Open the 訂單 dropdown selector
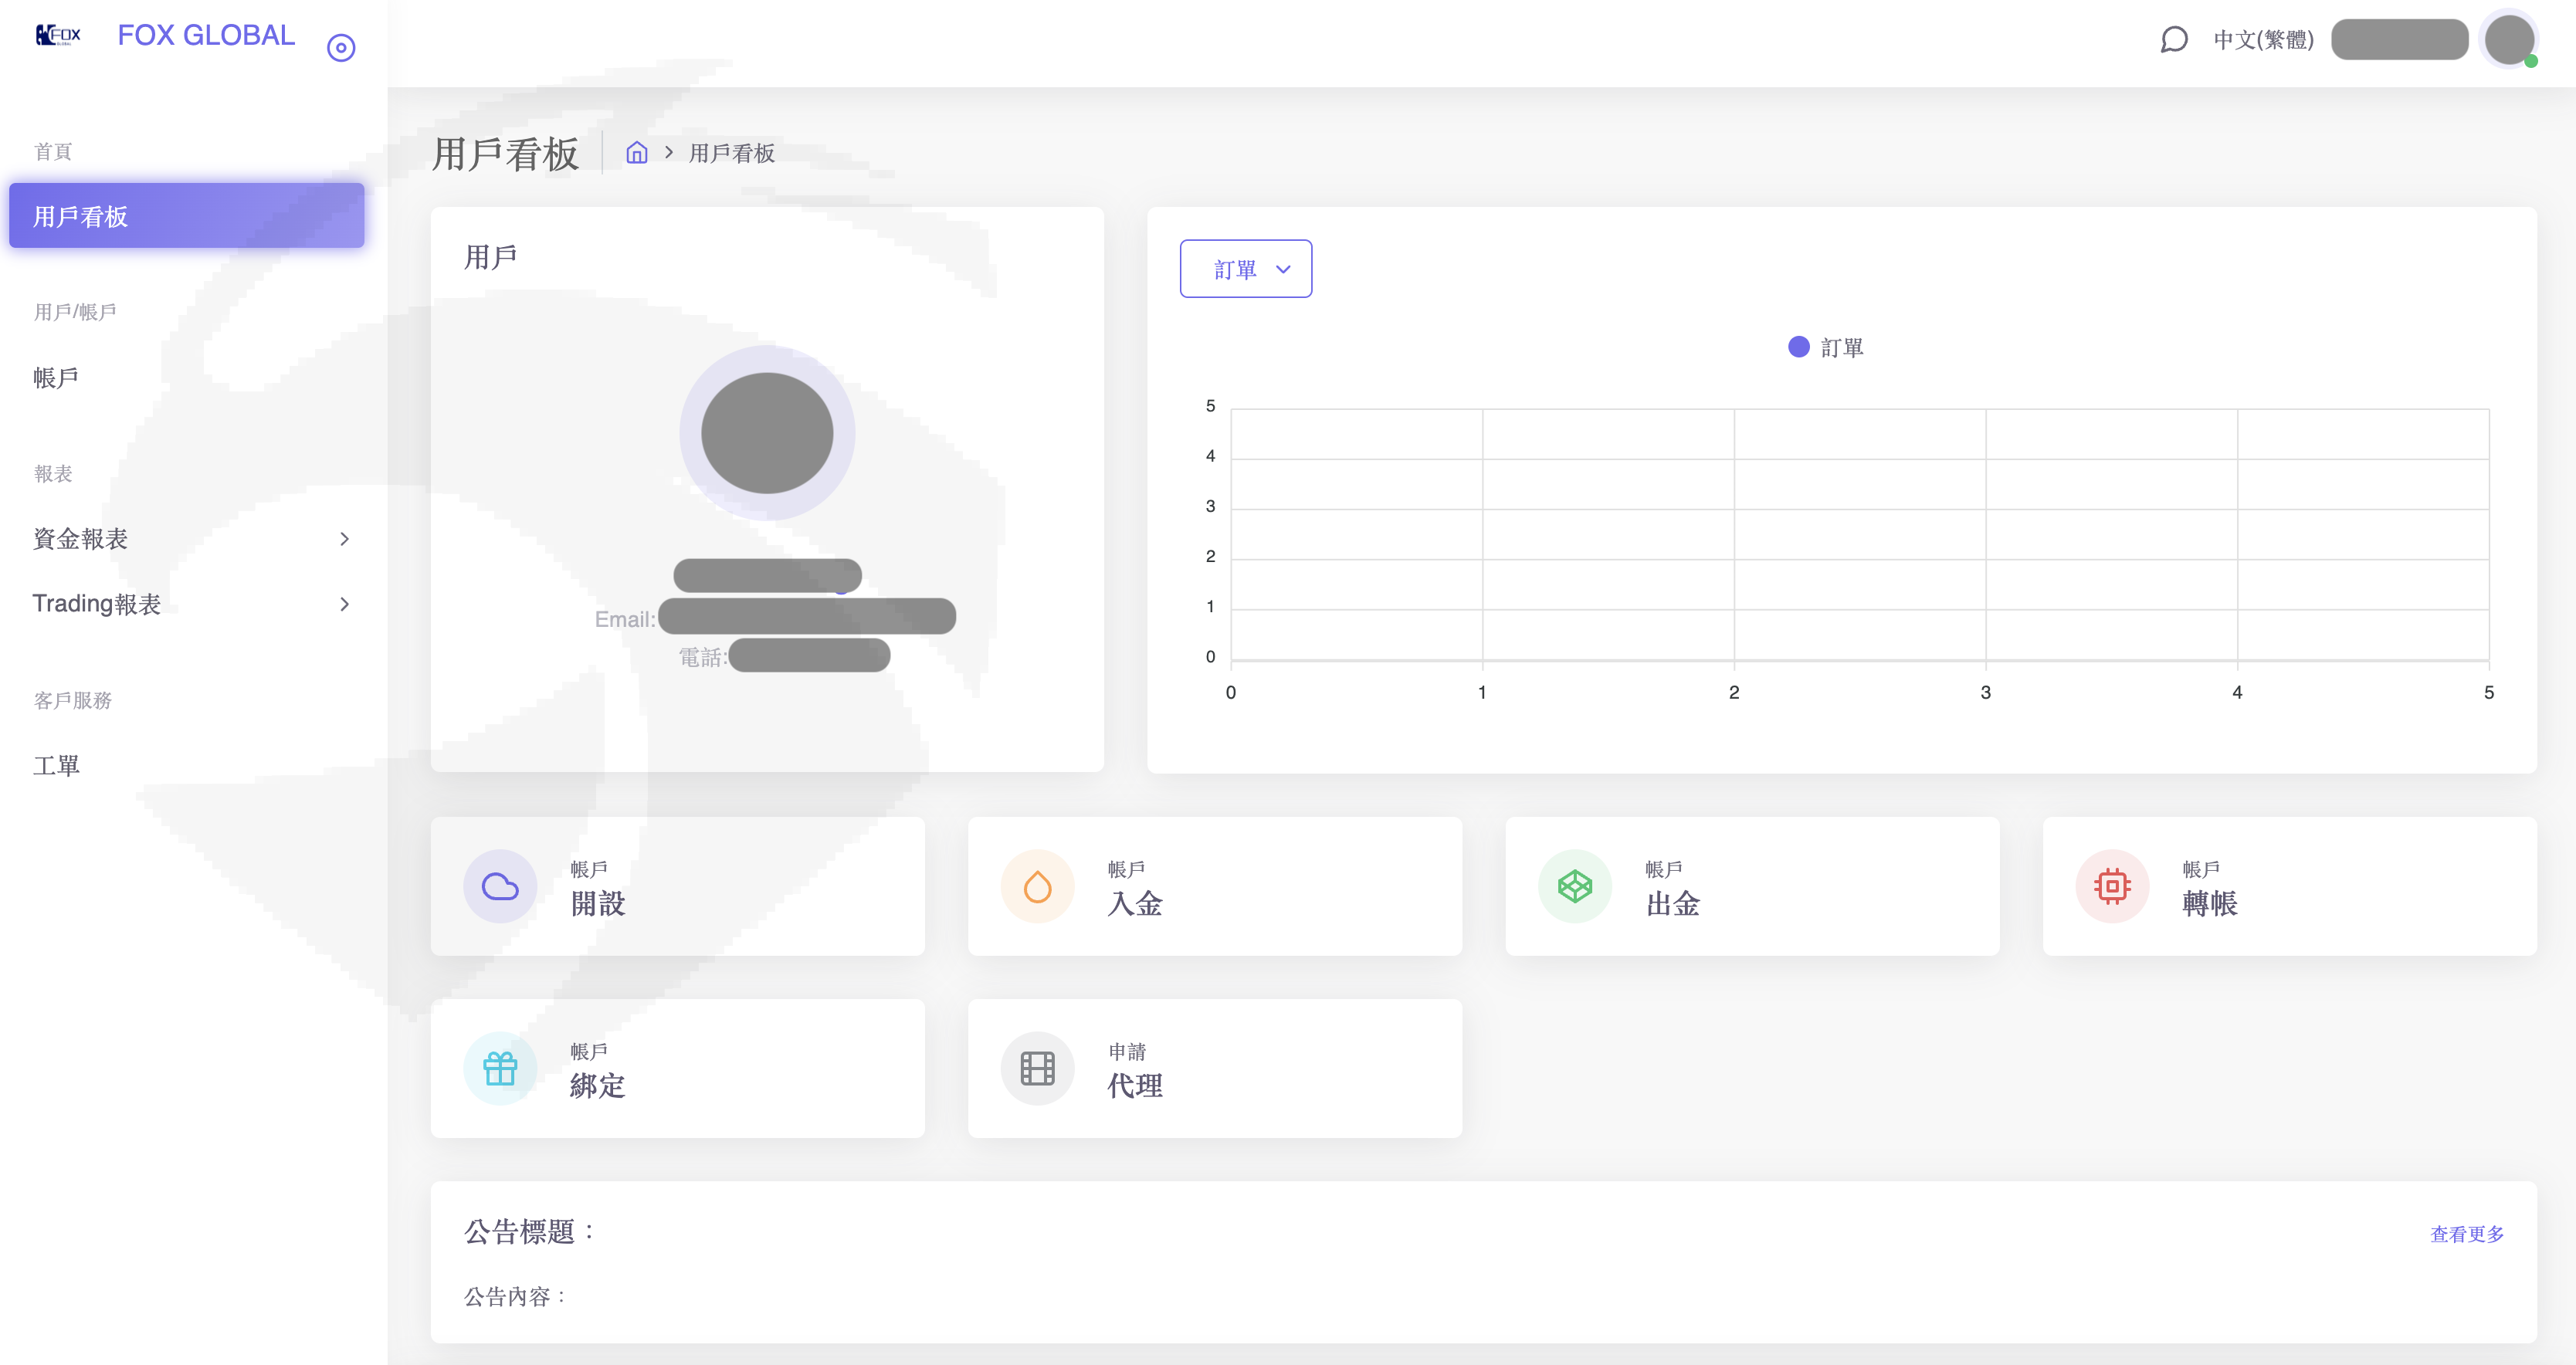The height and width of the screenshot is (1365, 2576). tap(1245, 269)
